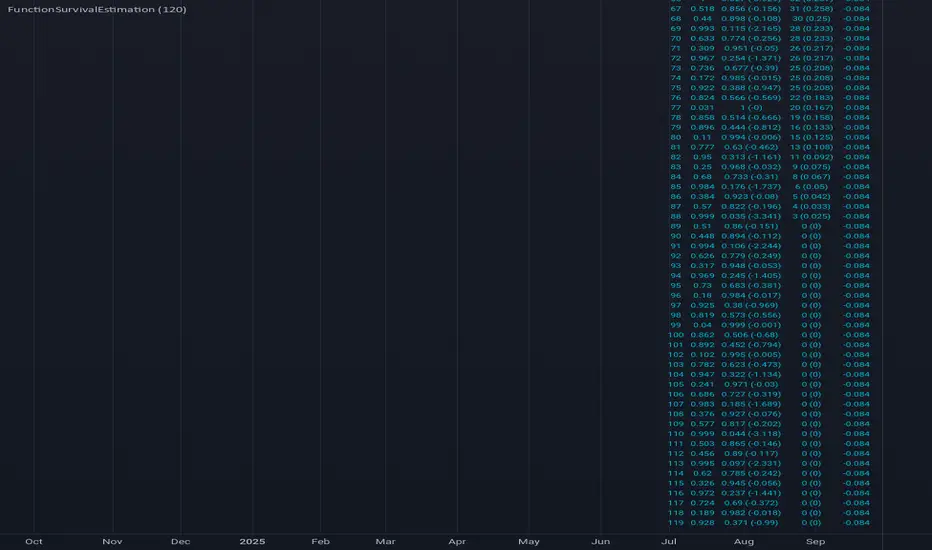This screenshot has width=932, height=550.
Task: Click the 0.982 (-0.018) cell in row 118
Action: pyautogui.click(x=751, y=513)
